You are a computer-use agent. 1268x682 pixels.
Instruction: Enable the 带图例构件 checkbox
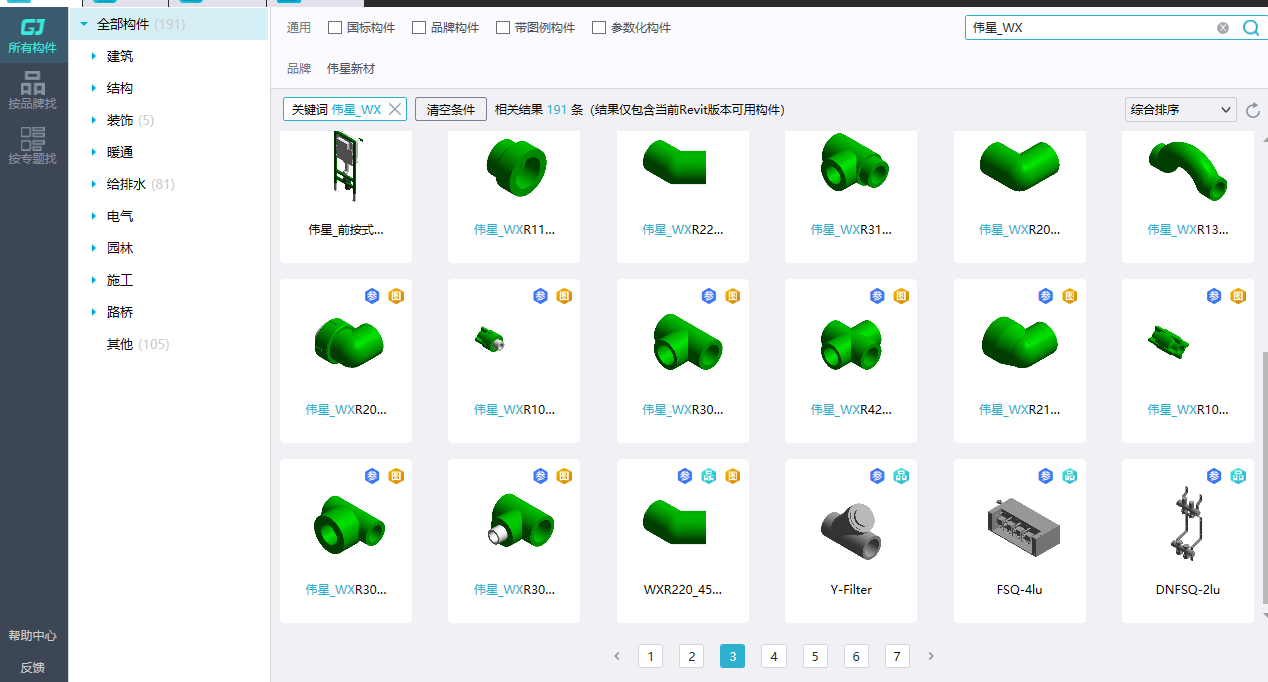(x=503, y=28)
